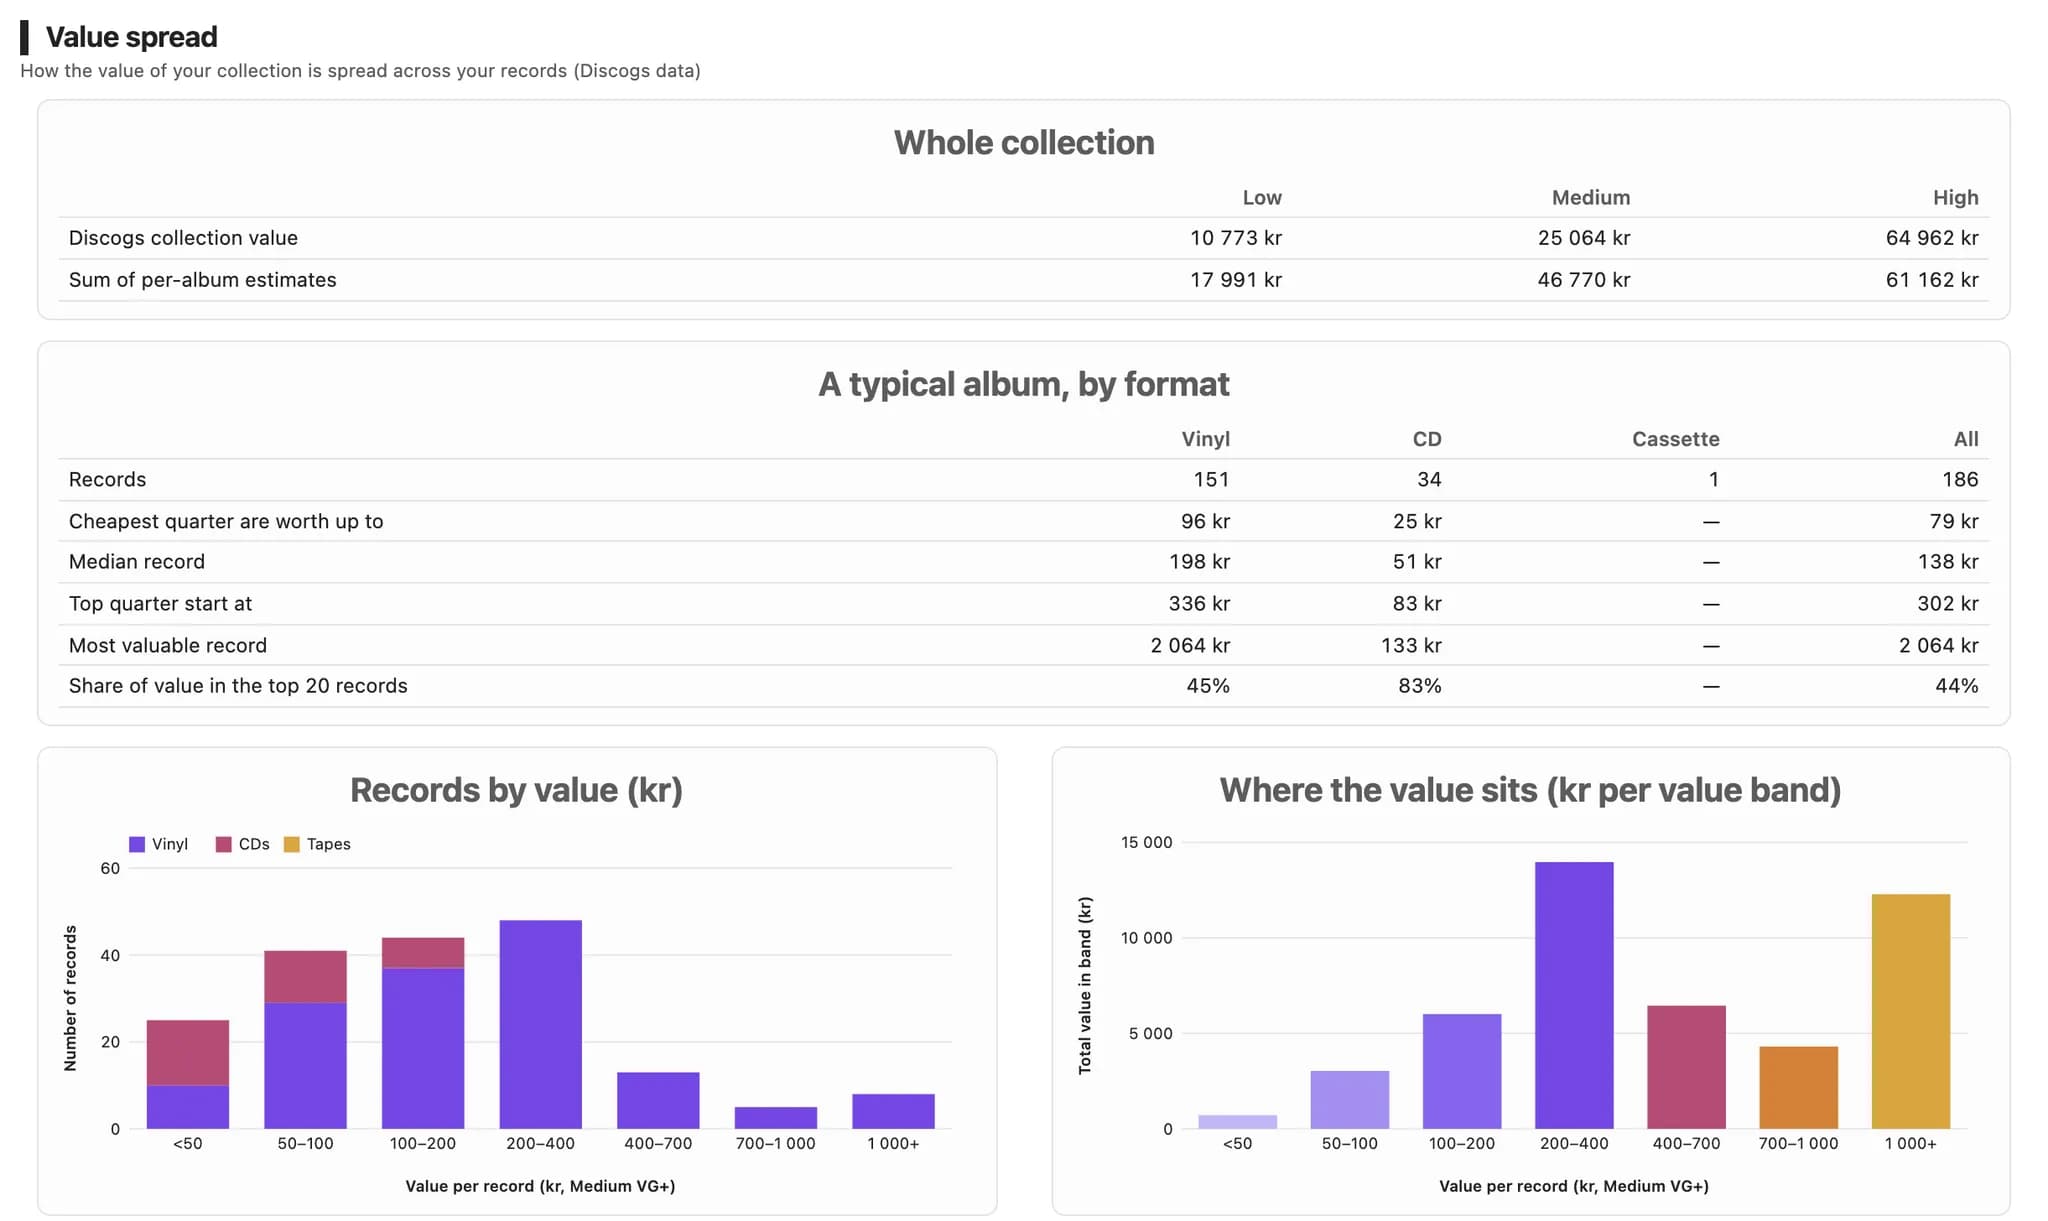The height and width of the screenshot is (1221, 2048).
Task: Click the 700–1 000 orange value band bar
Action: pyautogui.click(x=1799, y=1088)
